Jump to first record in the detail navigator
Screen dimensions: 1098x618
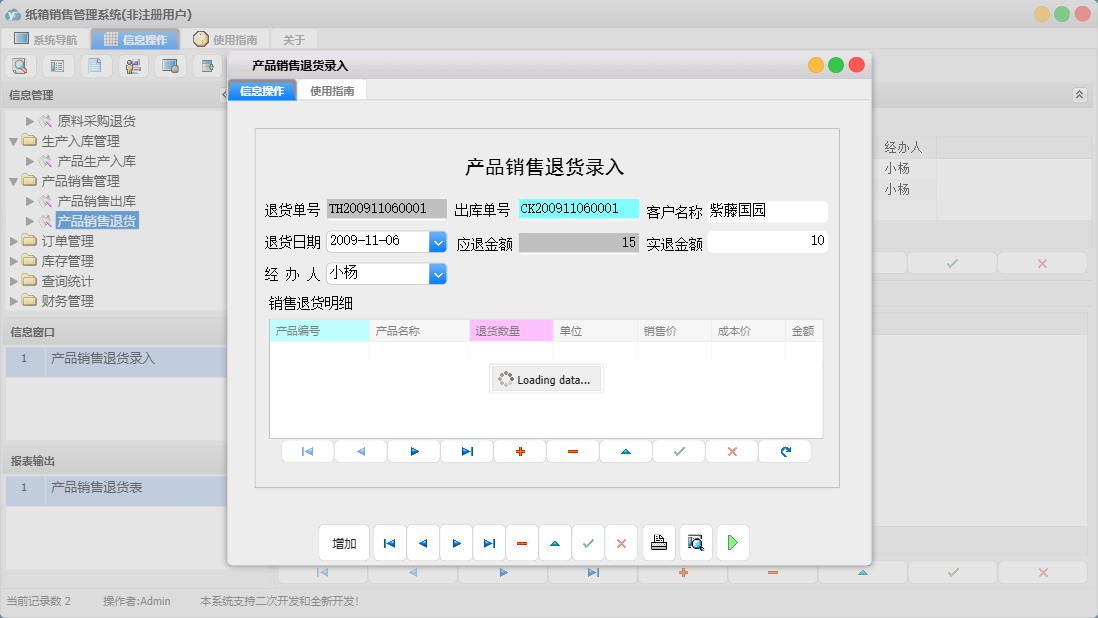point(307,451)
